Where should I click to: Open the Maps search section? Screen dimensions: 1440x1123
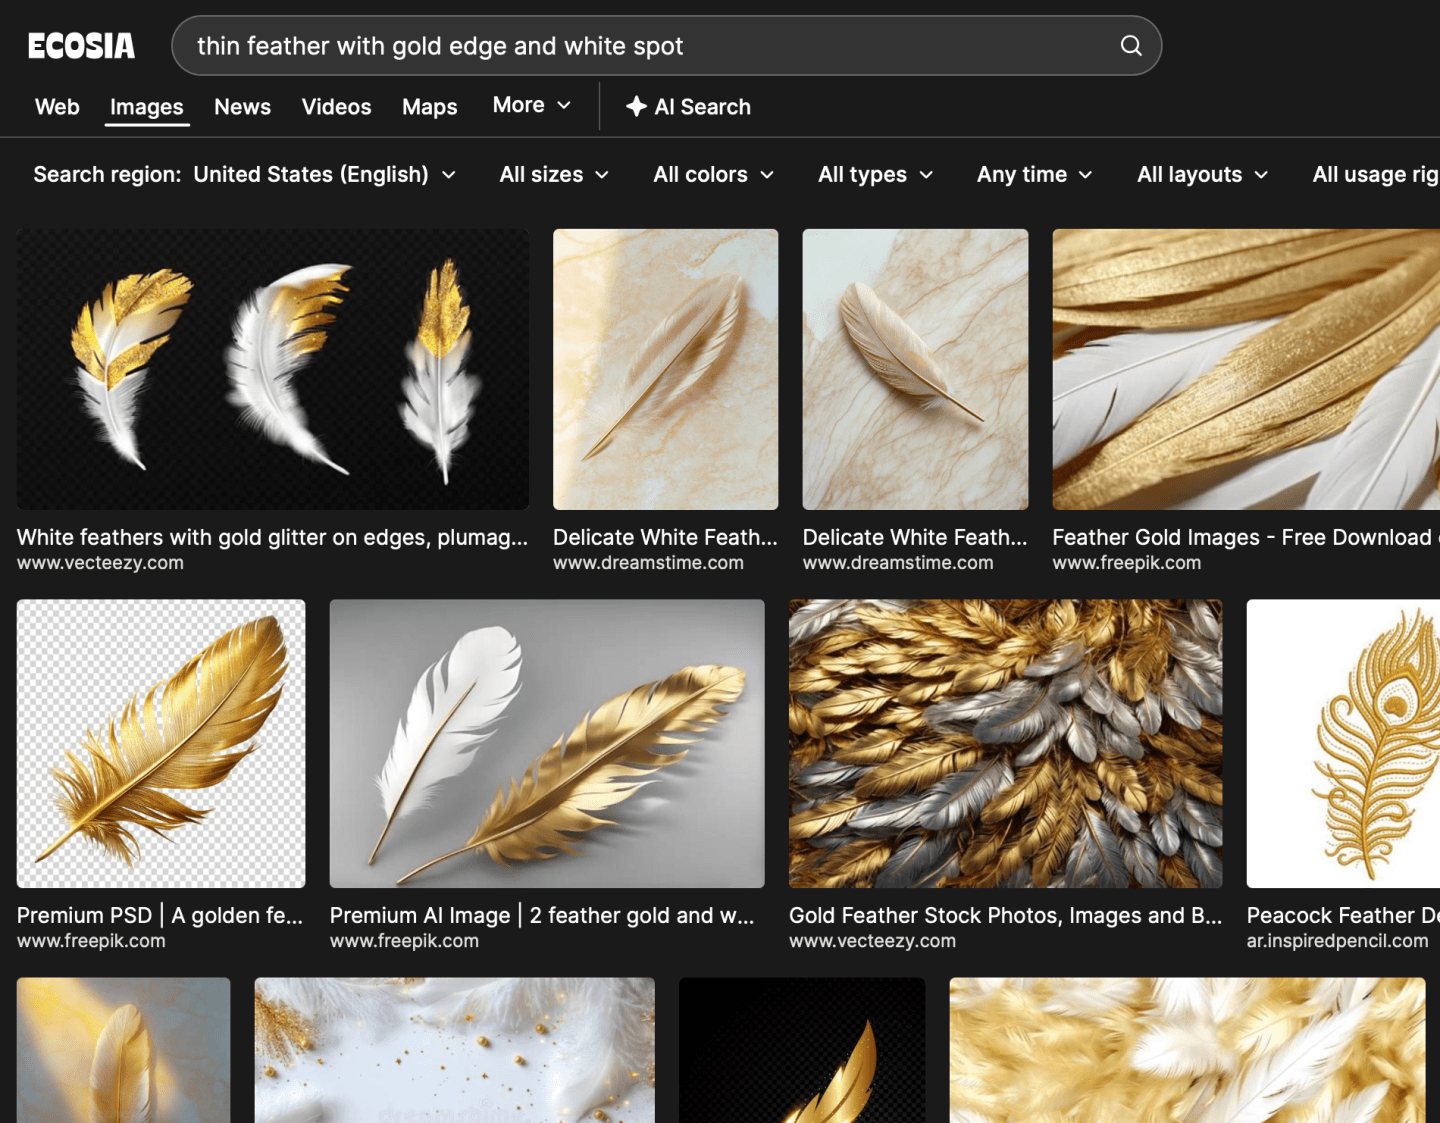[429, 106]
